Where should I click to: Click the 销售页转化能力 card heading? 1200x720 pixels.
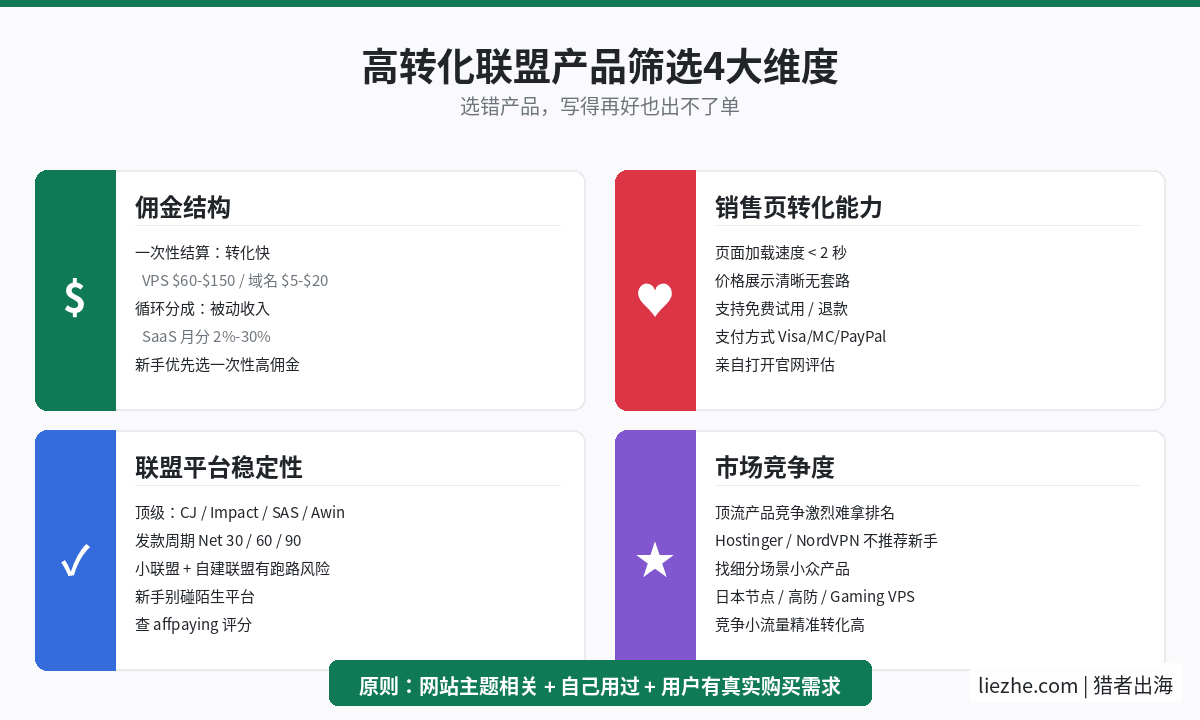click(799, 207)
